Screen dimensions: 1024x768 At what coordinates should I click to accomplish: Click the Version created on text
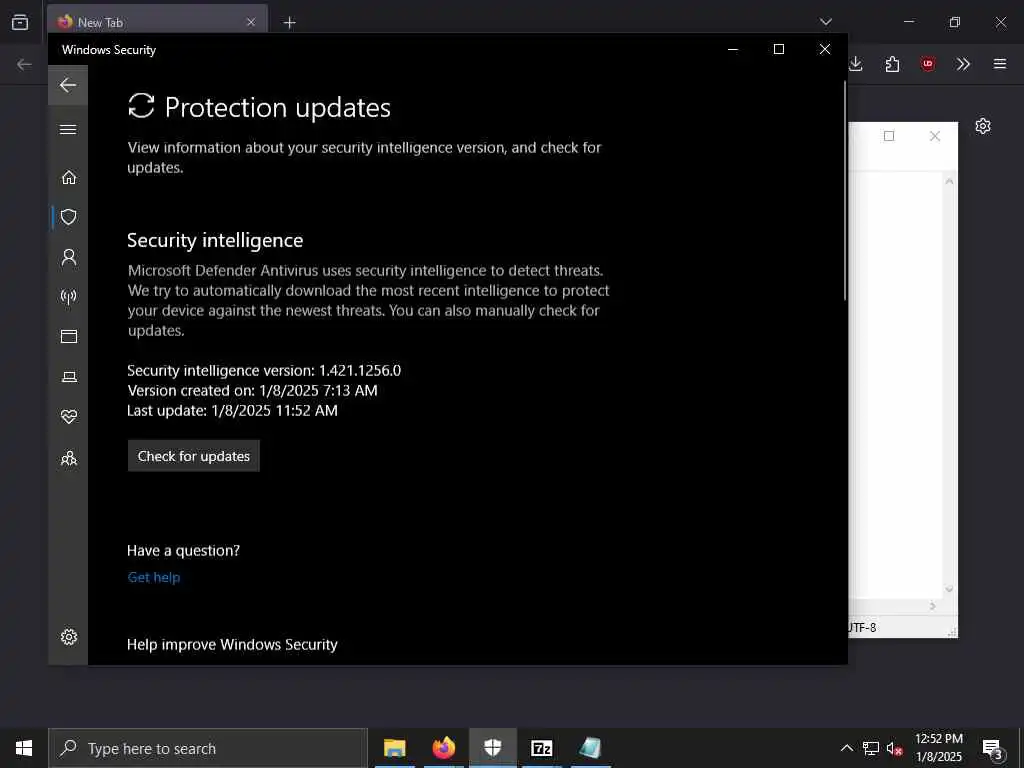point(252,391)
